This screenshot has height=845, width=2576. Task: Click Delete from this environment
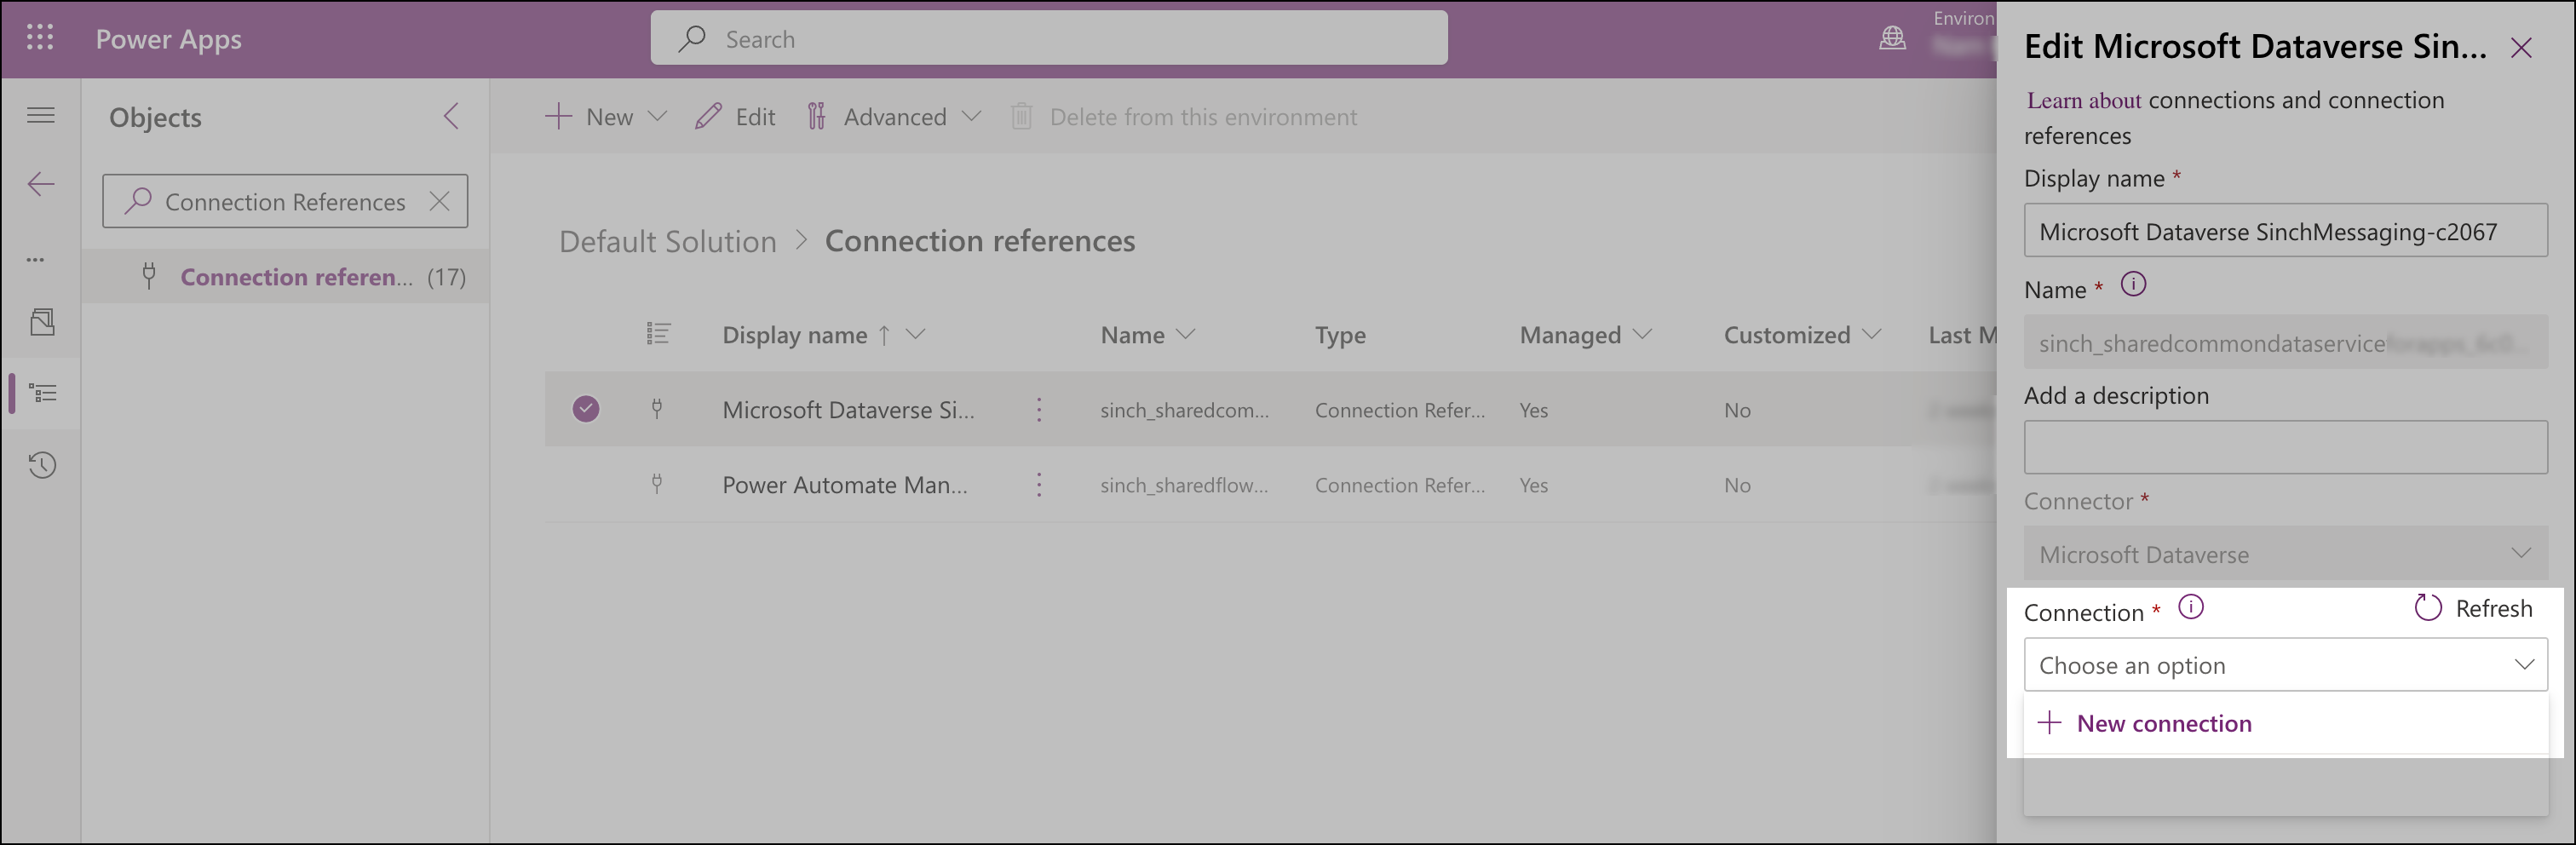point(1183,117)
